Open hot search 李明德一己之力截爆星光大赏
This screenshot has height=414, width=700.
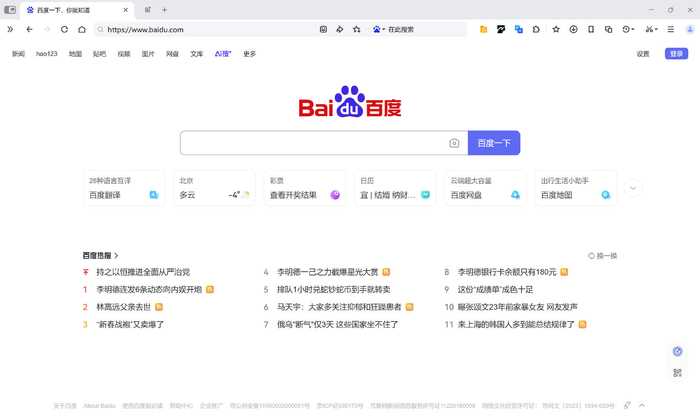(328, 272)
